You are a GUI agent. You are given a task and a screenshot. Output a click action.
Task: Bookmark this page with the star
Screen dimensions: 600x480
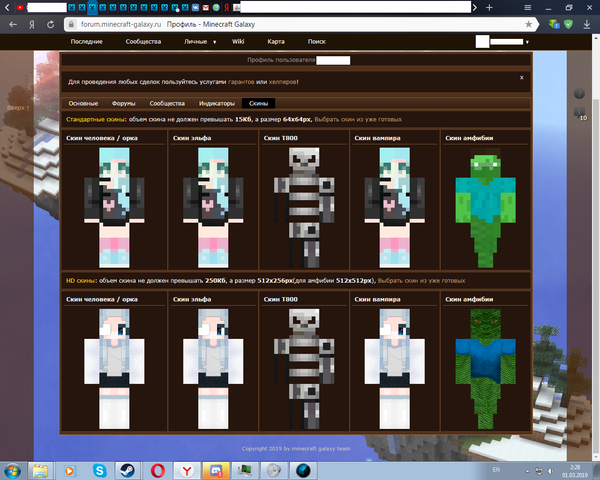pos(528,24)
